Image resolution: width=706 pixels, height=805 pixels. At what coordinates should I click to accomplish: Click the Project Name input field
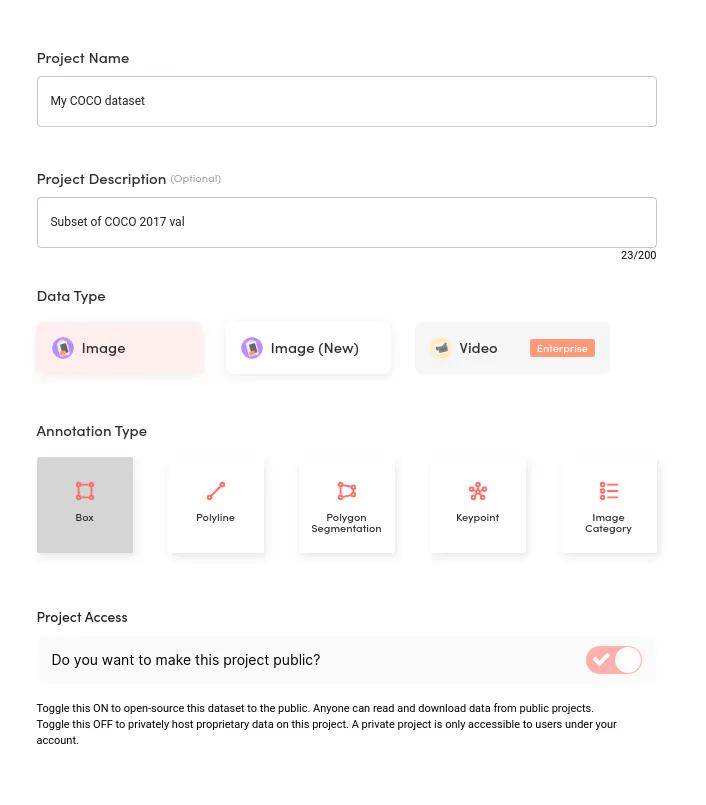click(346, 101)
